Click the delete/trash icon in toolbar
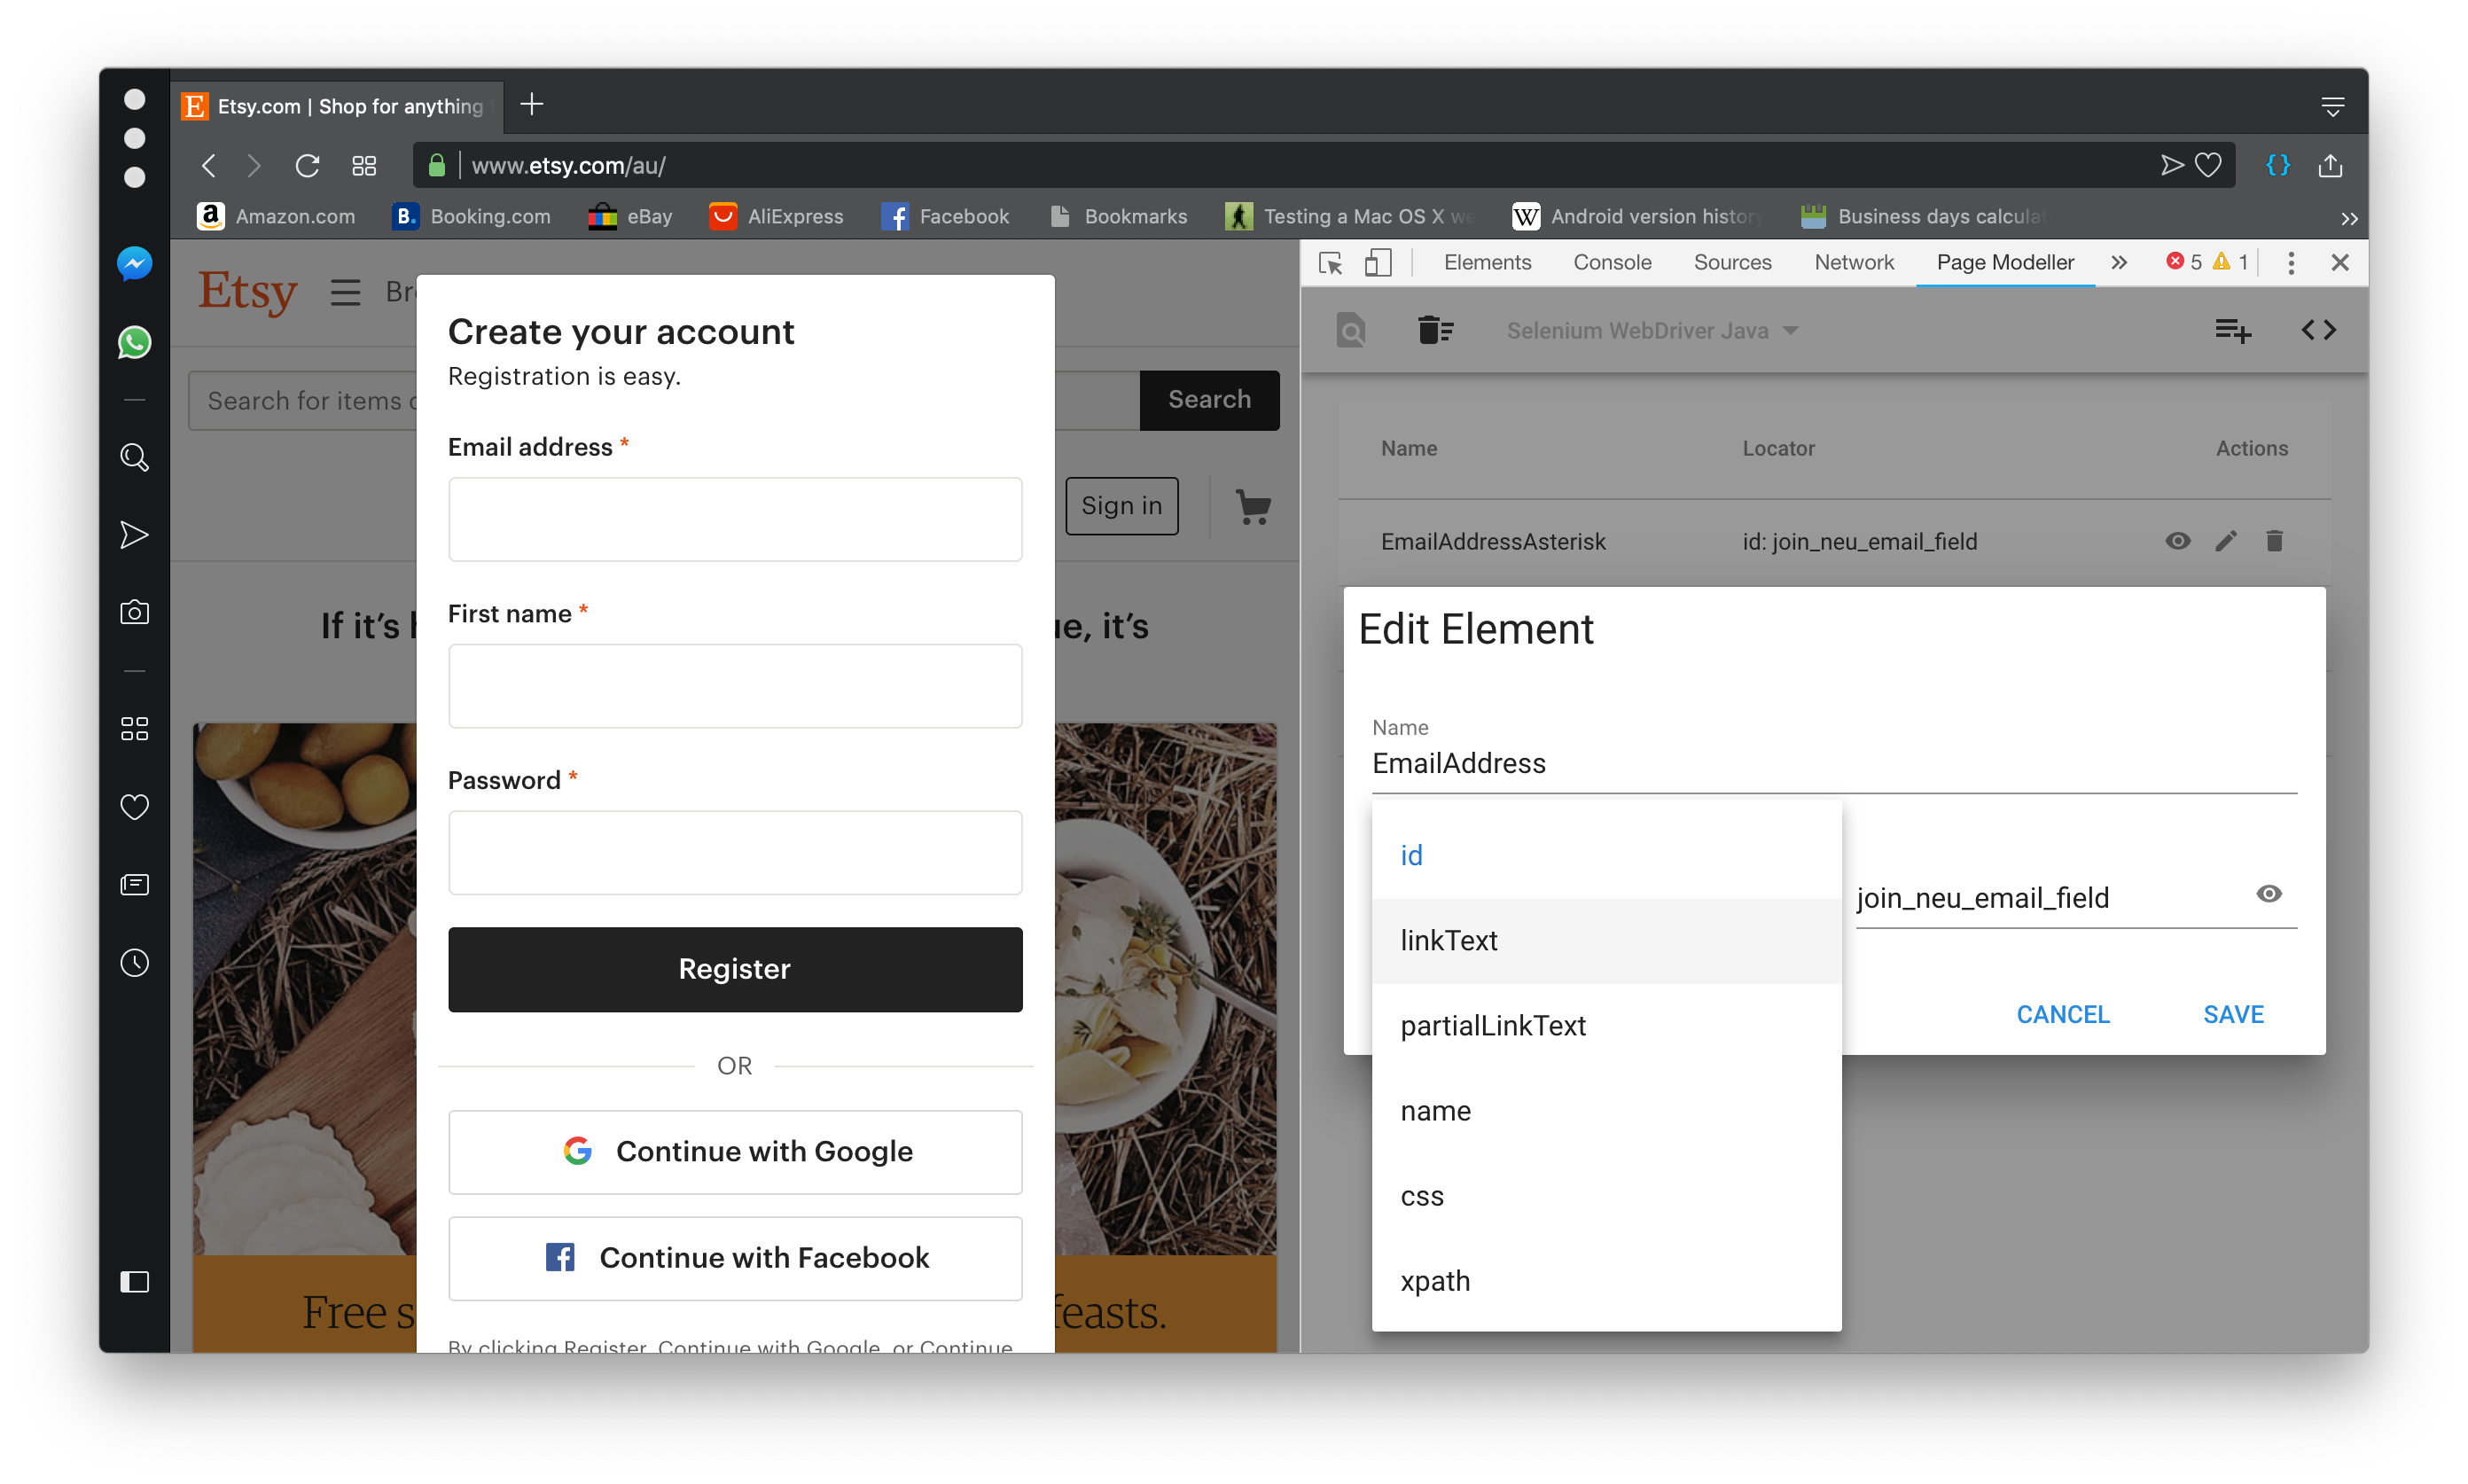 tap(1435, 330)
